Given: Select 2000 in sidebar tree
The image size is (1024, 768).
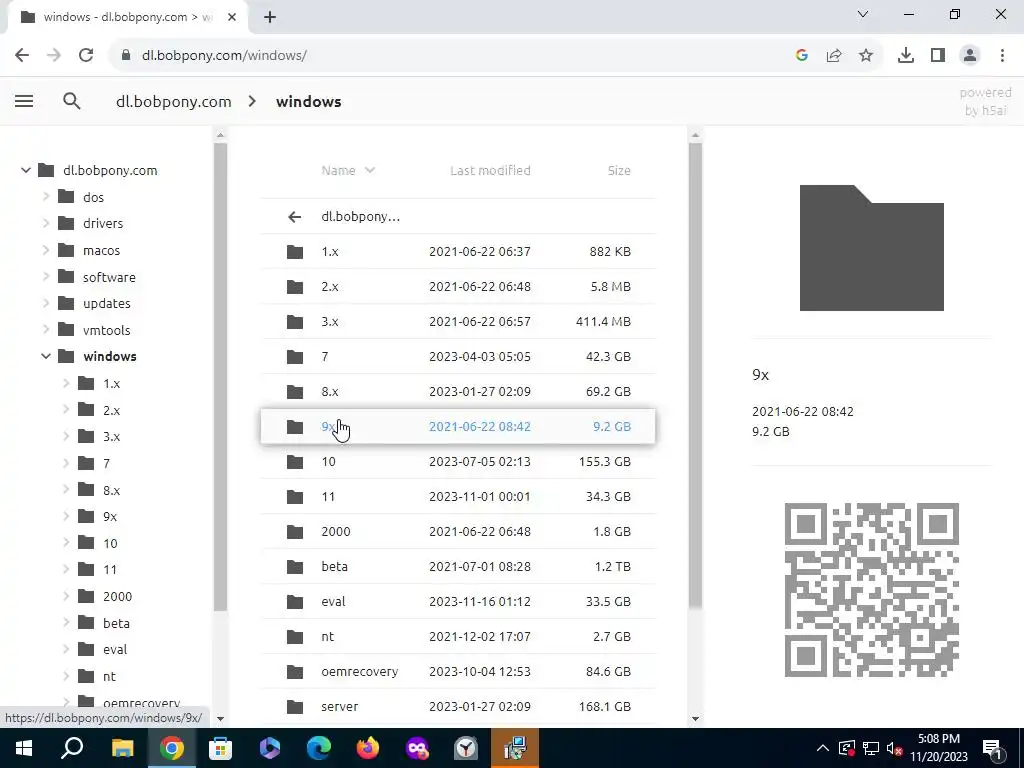Looking at the screenshot, I should point(118,596).
